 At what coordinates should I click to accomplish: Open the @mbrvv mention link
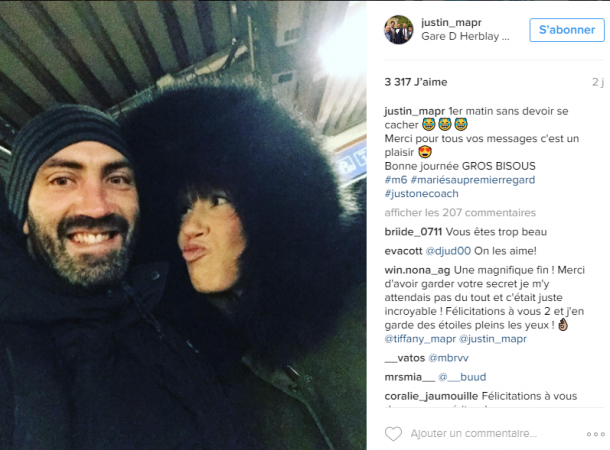448,358
